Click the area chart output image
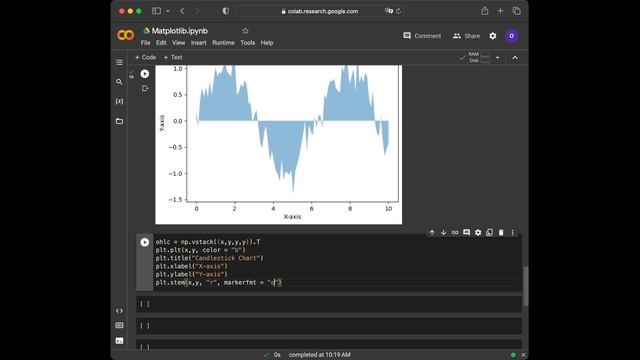 click(x=278, y=144)
